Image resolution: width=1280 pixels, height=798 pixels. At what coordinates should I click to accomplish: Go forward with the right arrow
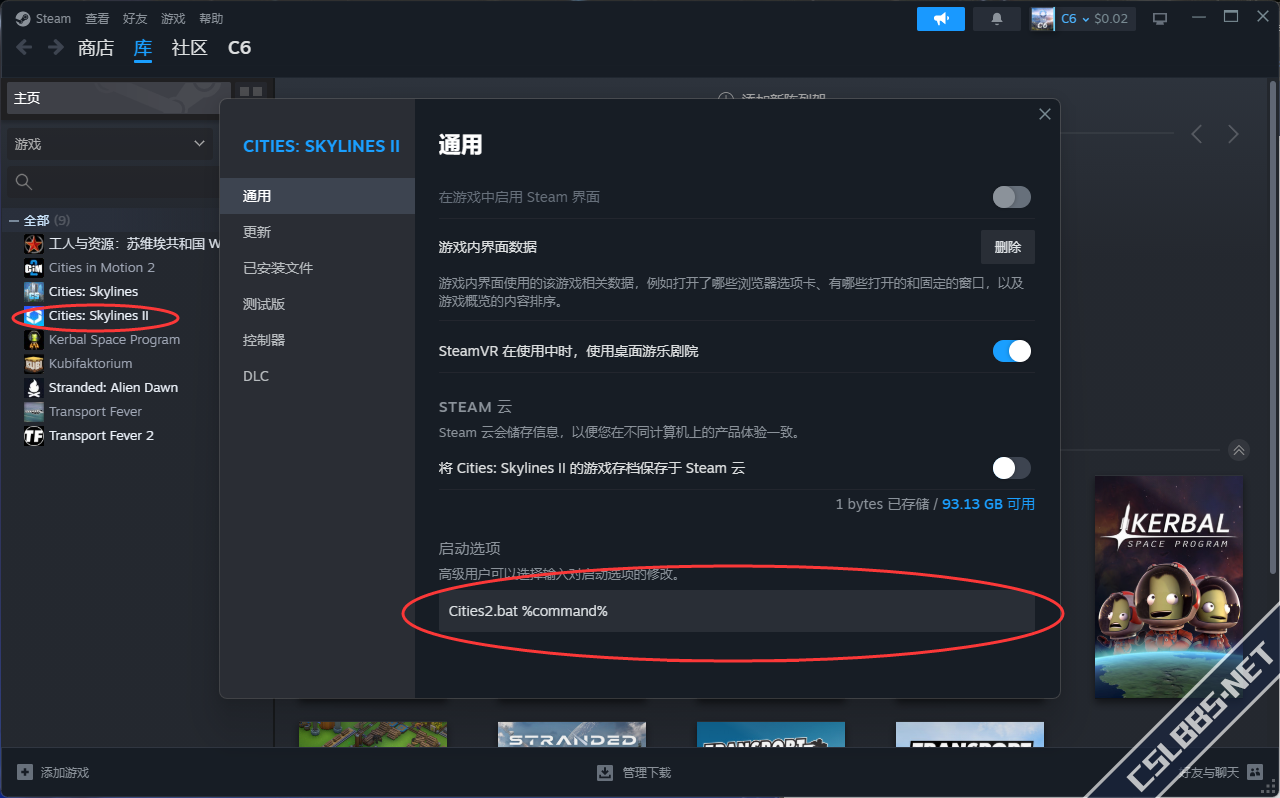tap(56, 47)
